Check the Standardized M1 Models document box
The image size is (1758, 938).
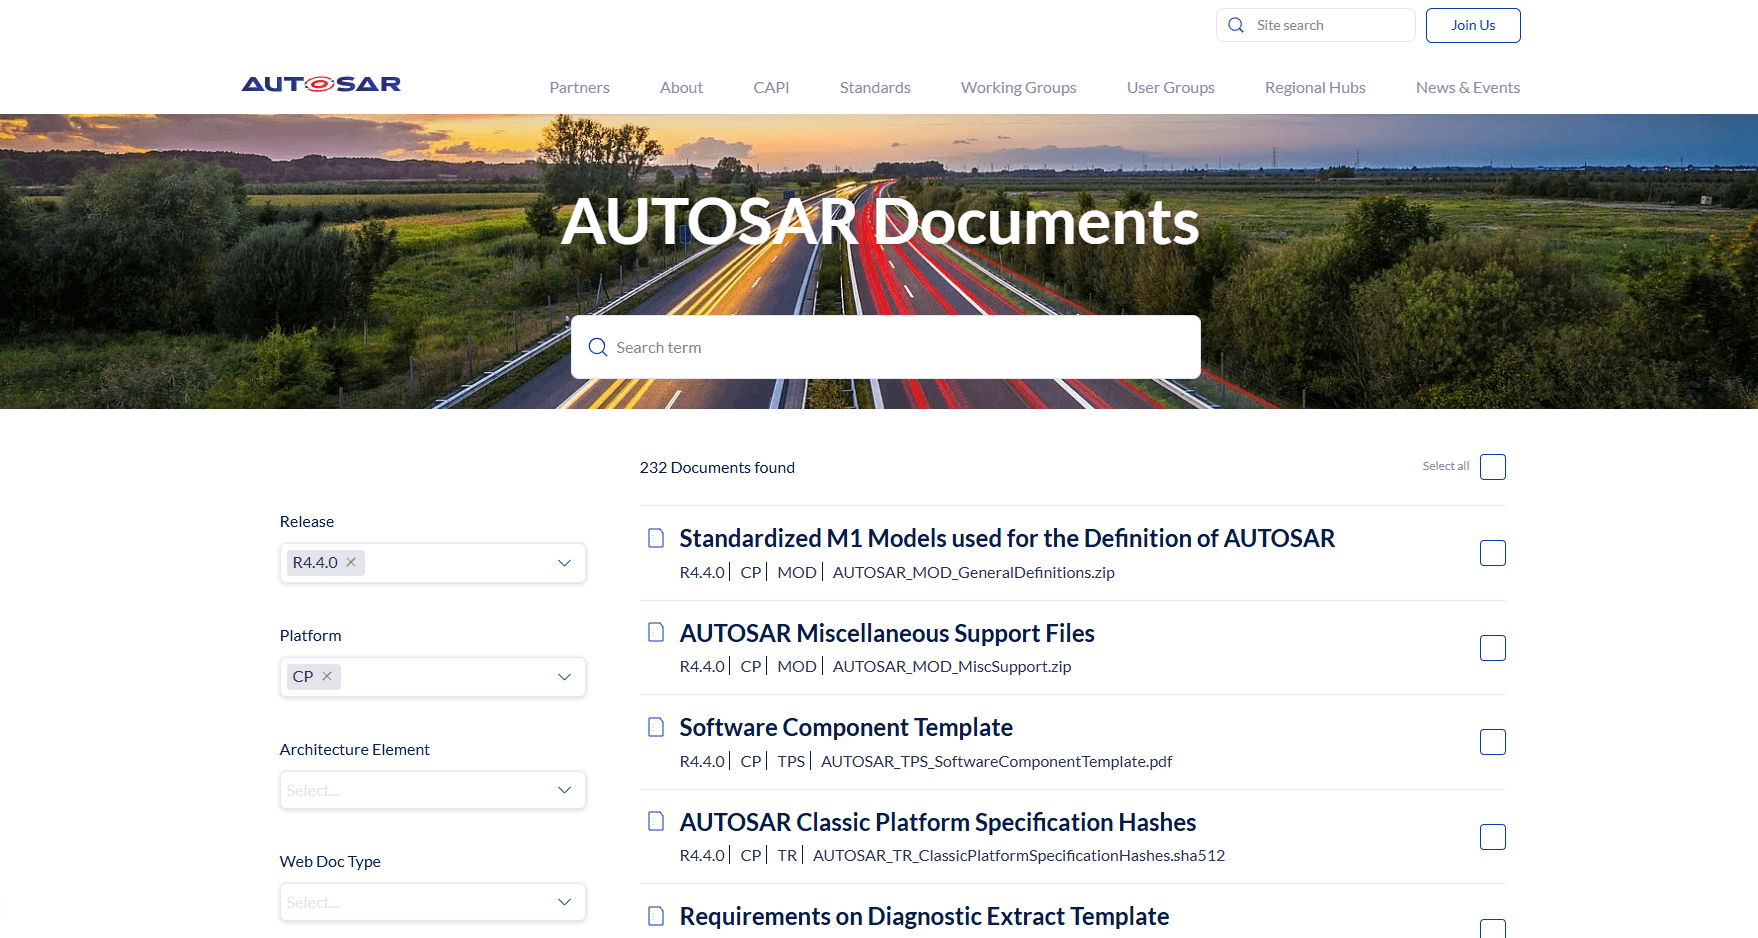click(1493, 553)
